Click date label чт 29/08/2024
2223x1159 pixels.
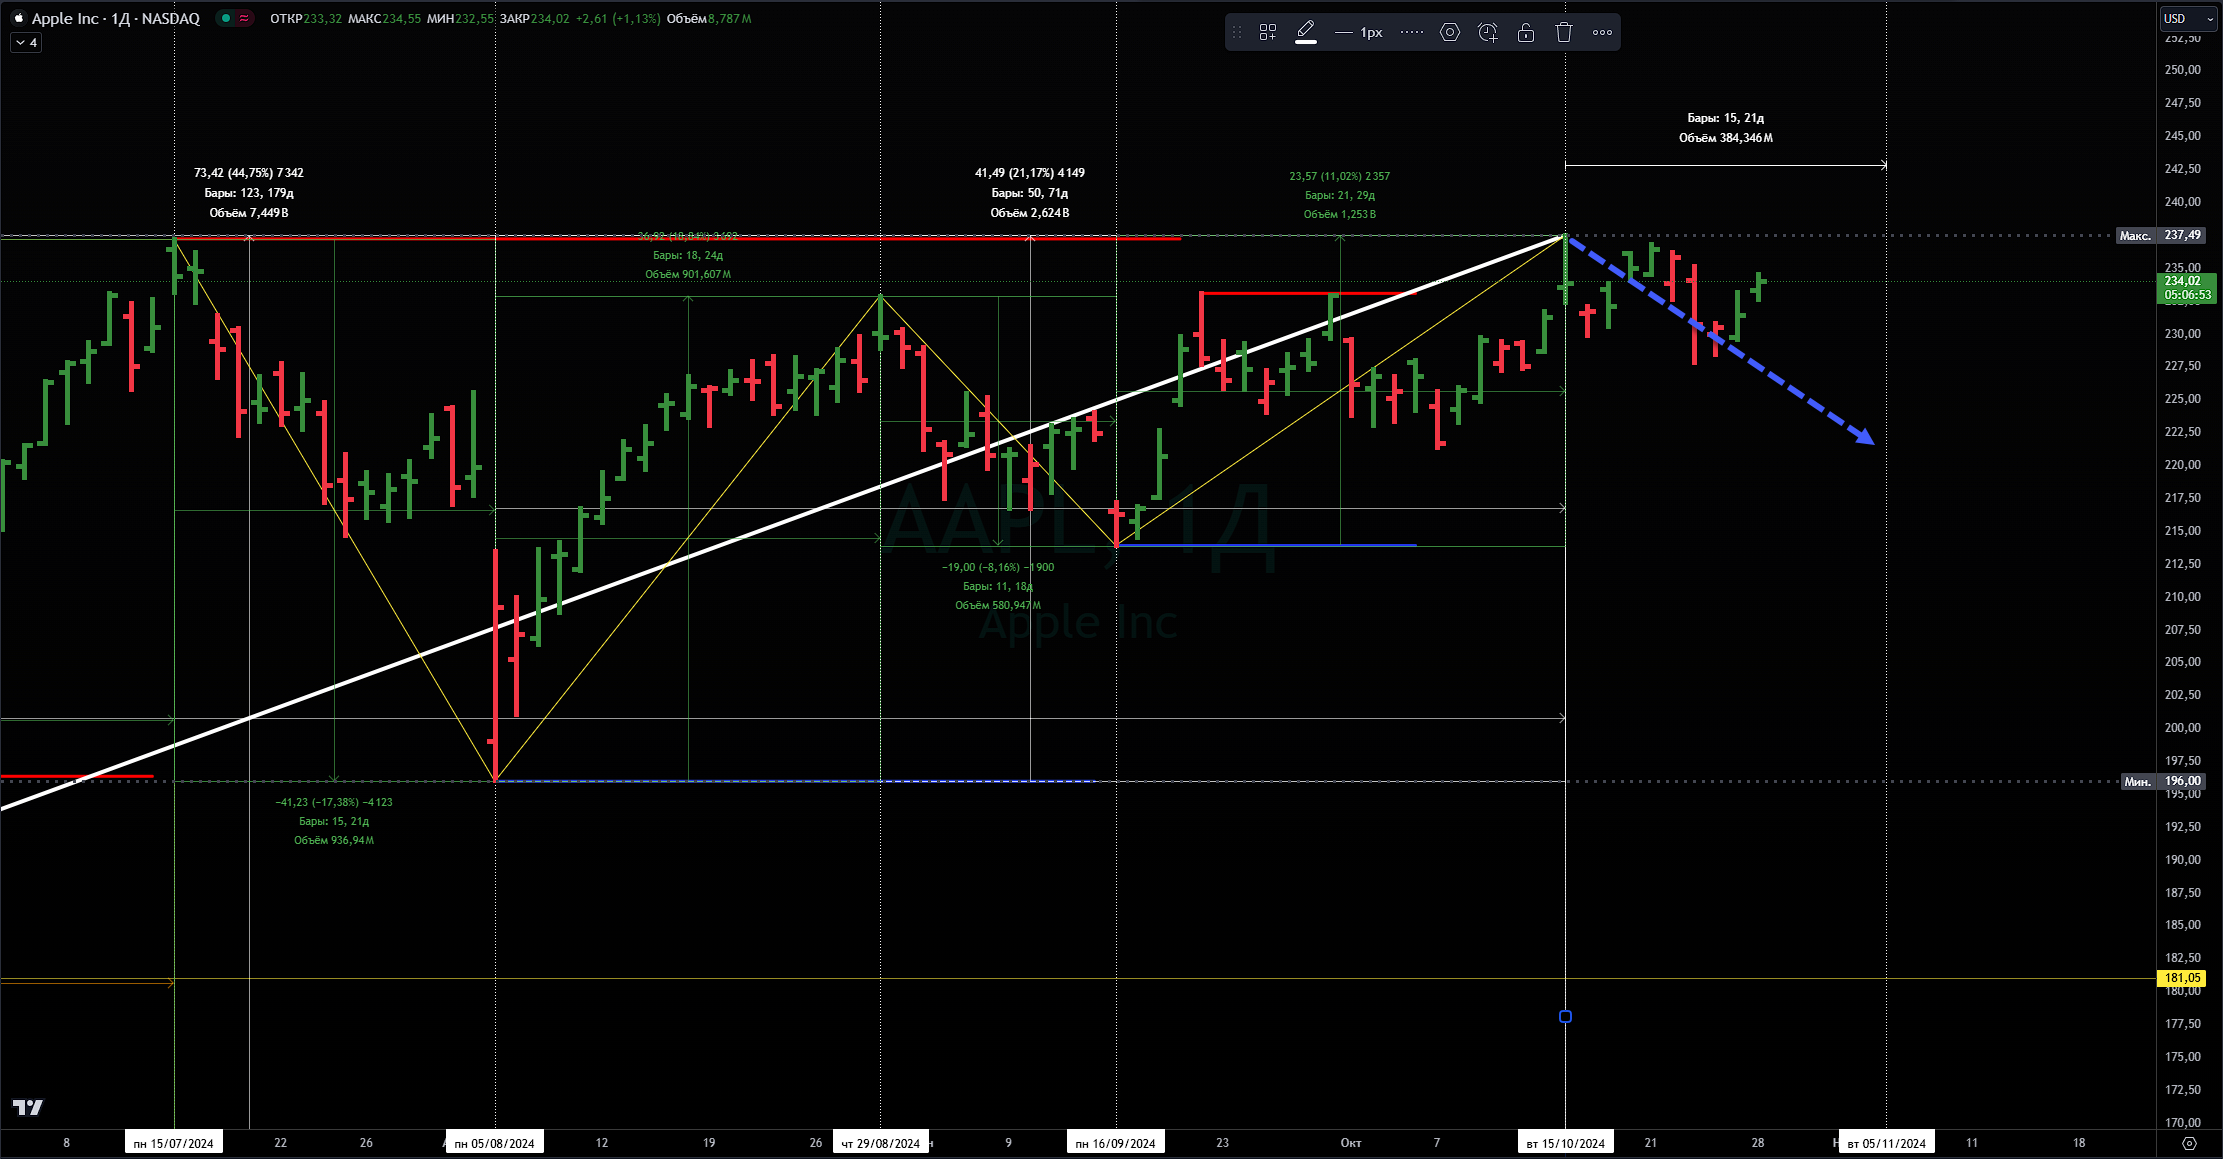coord(881,1143)
